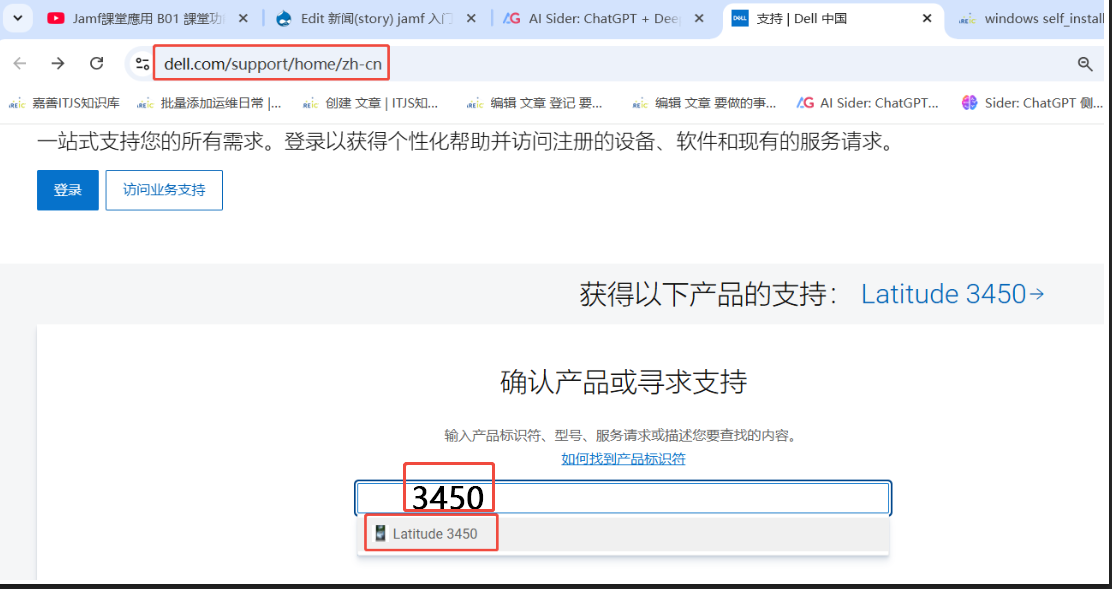This screenshot has height=589, width=1112.
Task: Click the Drupal favicon on the Edit 新闻 tab
Action: click(x=284, y=19)
